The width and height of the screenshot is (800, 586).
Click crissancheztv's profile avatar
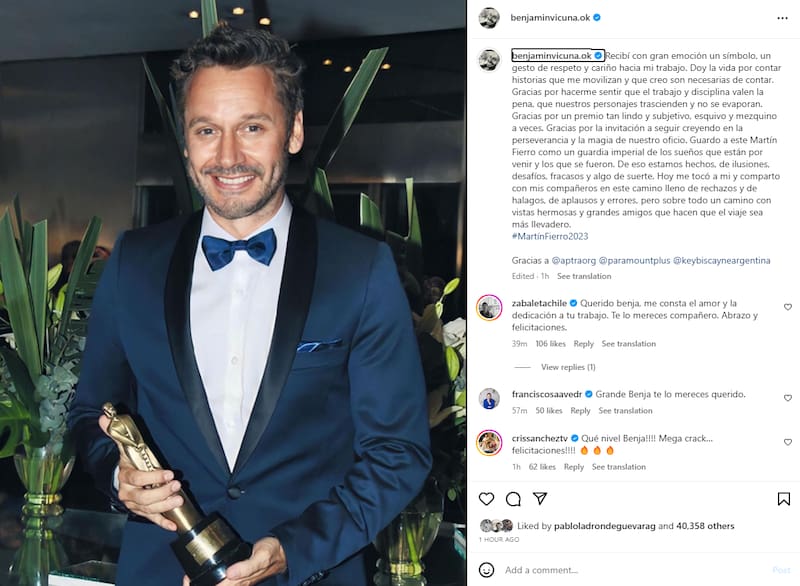(489, 442)
